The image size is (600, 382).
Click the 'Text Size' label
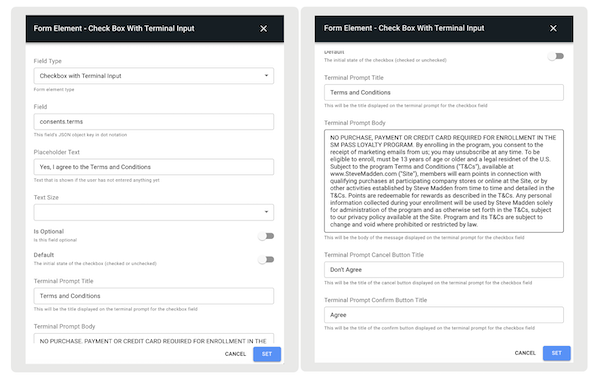click(x=46, y=198)
